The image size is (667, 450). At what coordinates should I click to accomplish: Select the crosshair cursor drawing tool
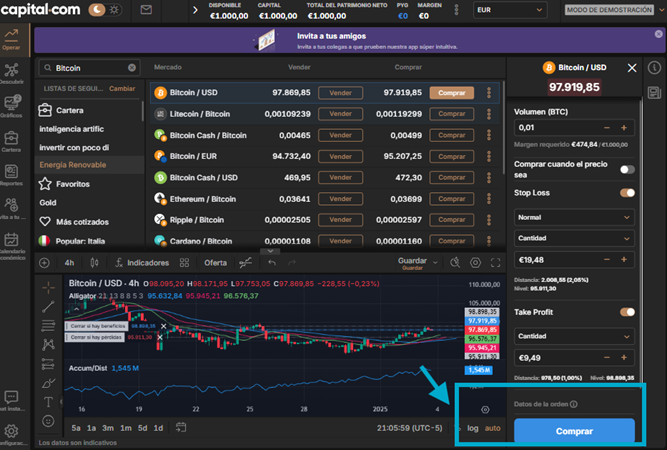(48, 288)
